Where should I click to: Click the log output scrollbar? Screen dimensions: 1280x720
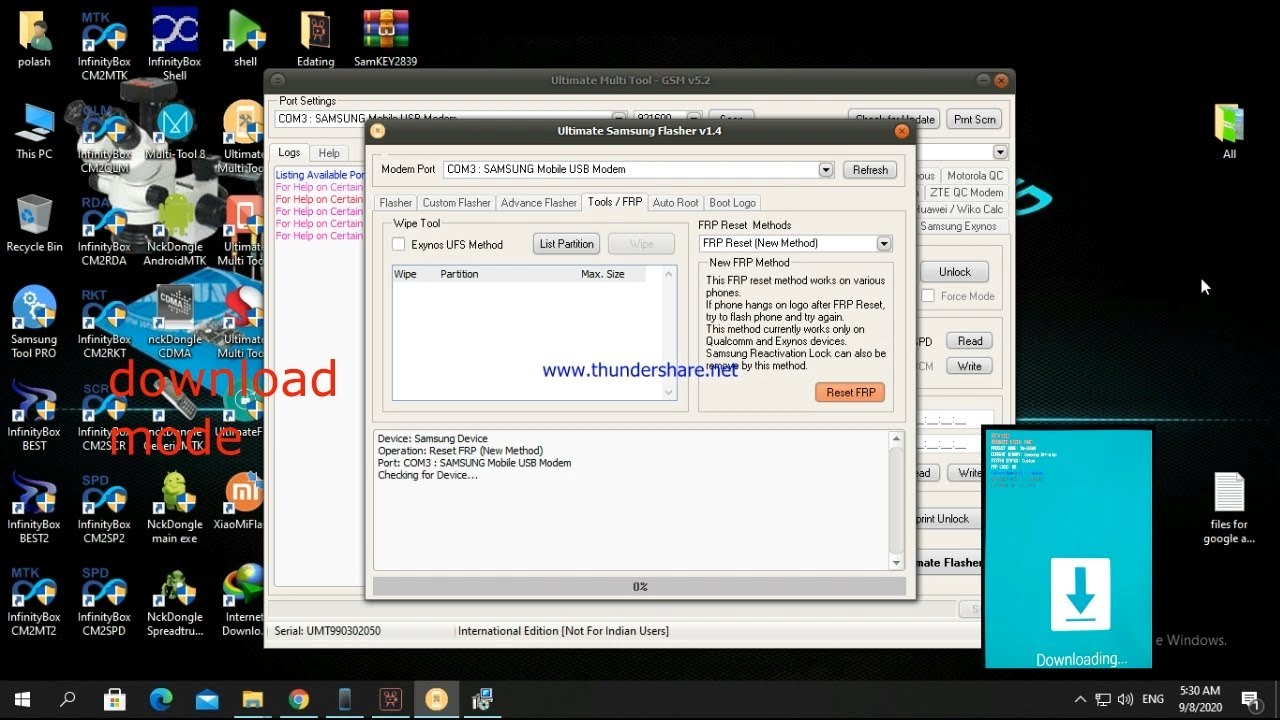point(897,500)
